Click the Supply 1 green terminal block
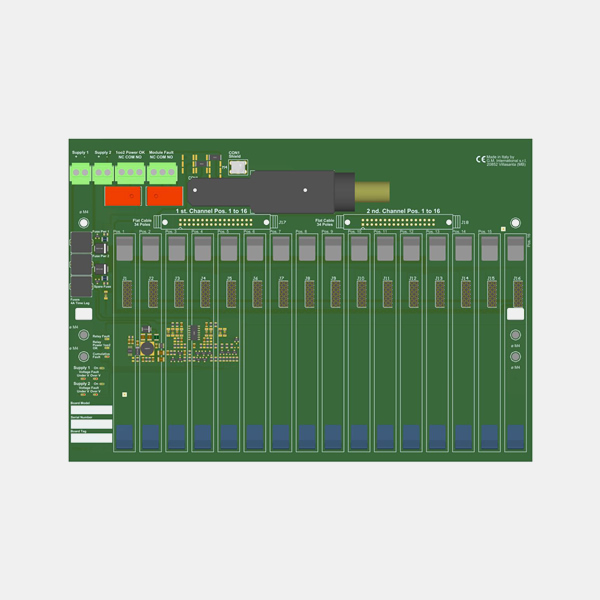This screenshot has height=600, width=600. click(x=80, y=172)
